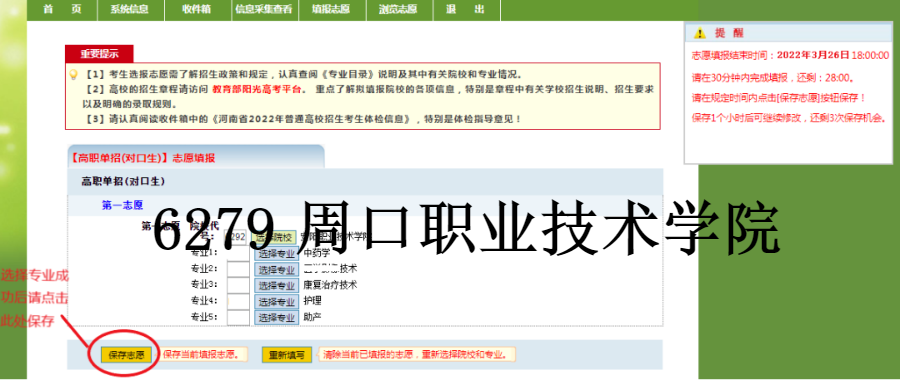Click the 专业5: label
Image resolution: width=900 pixels, height=380 pixels.
tap(204, 317)
